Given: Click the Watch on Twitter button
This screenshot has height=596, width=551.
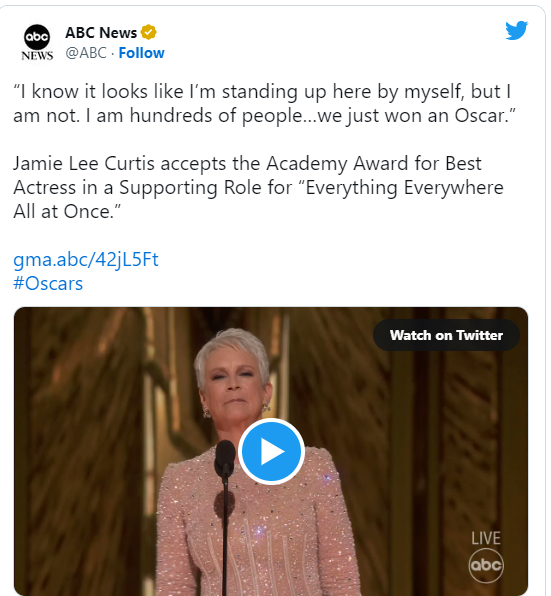Looking at the screenshot, I should pyautogui.click(x=446, y=335).
